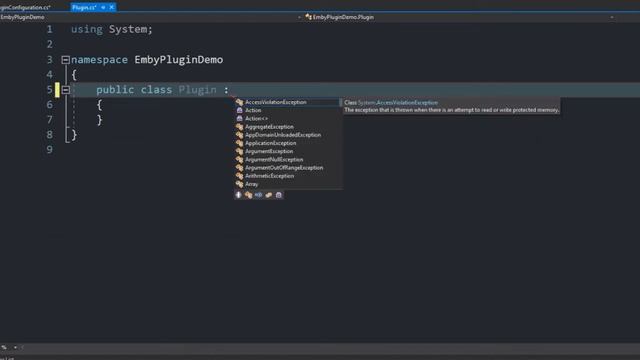
Task: Click the delegate icon beside Action<>
Action: click(240, 118)
